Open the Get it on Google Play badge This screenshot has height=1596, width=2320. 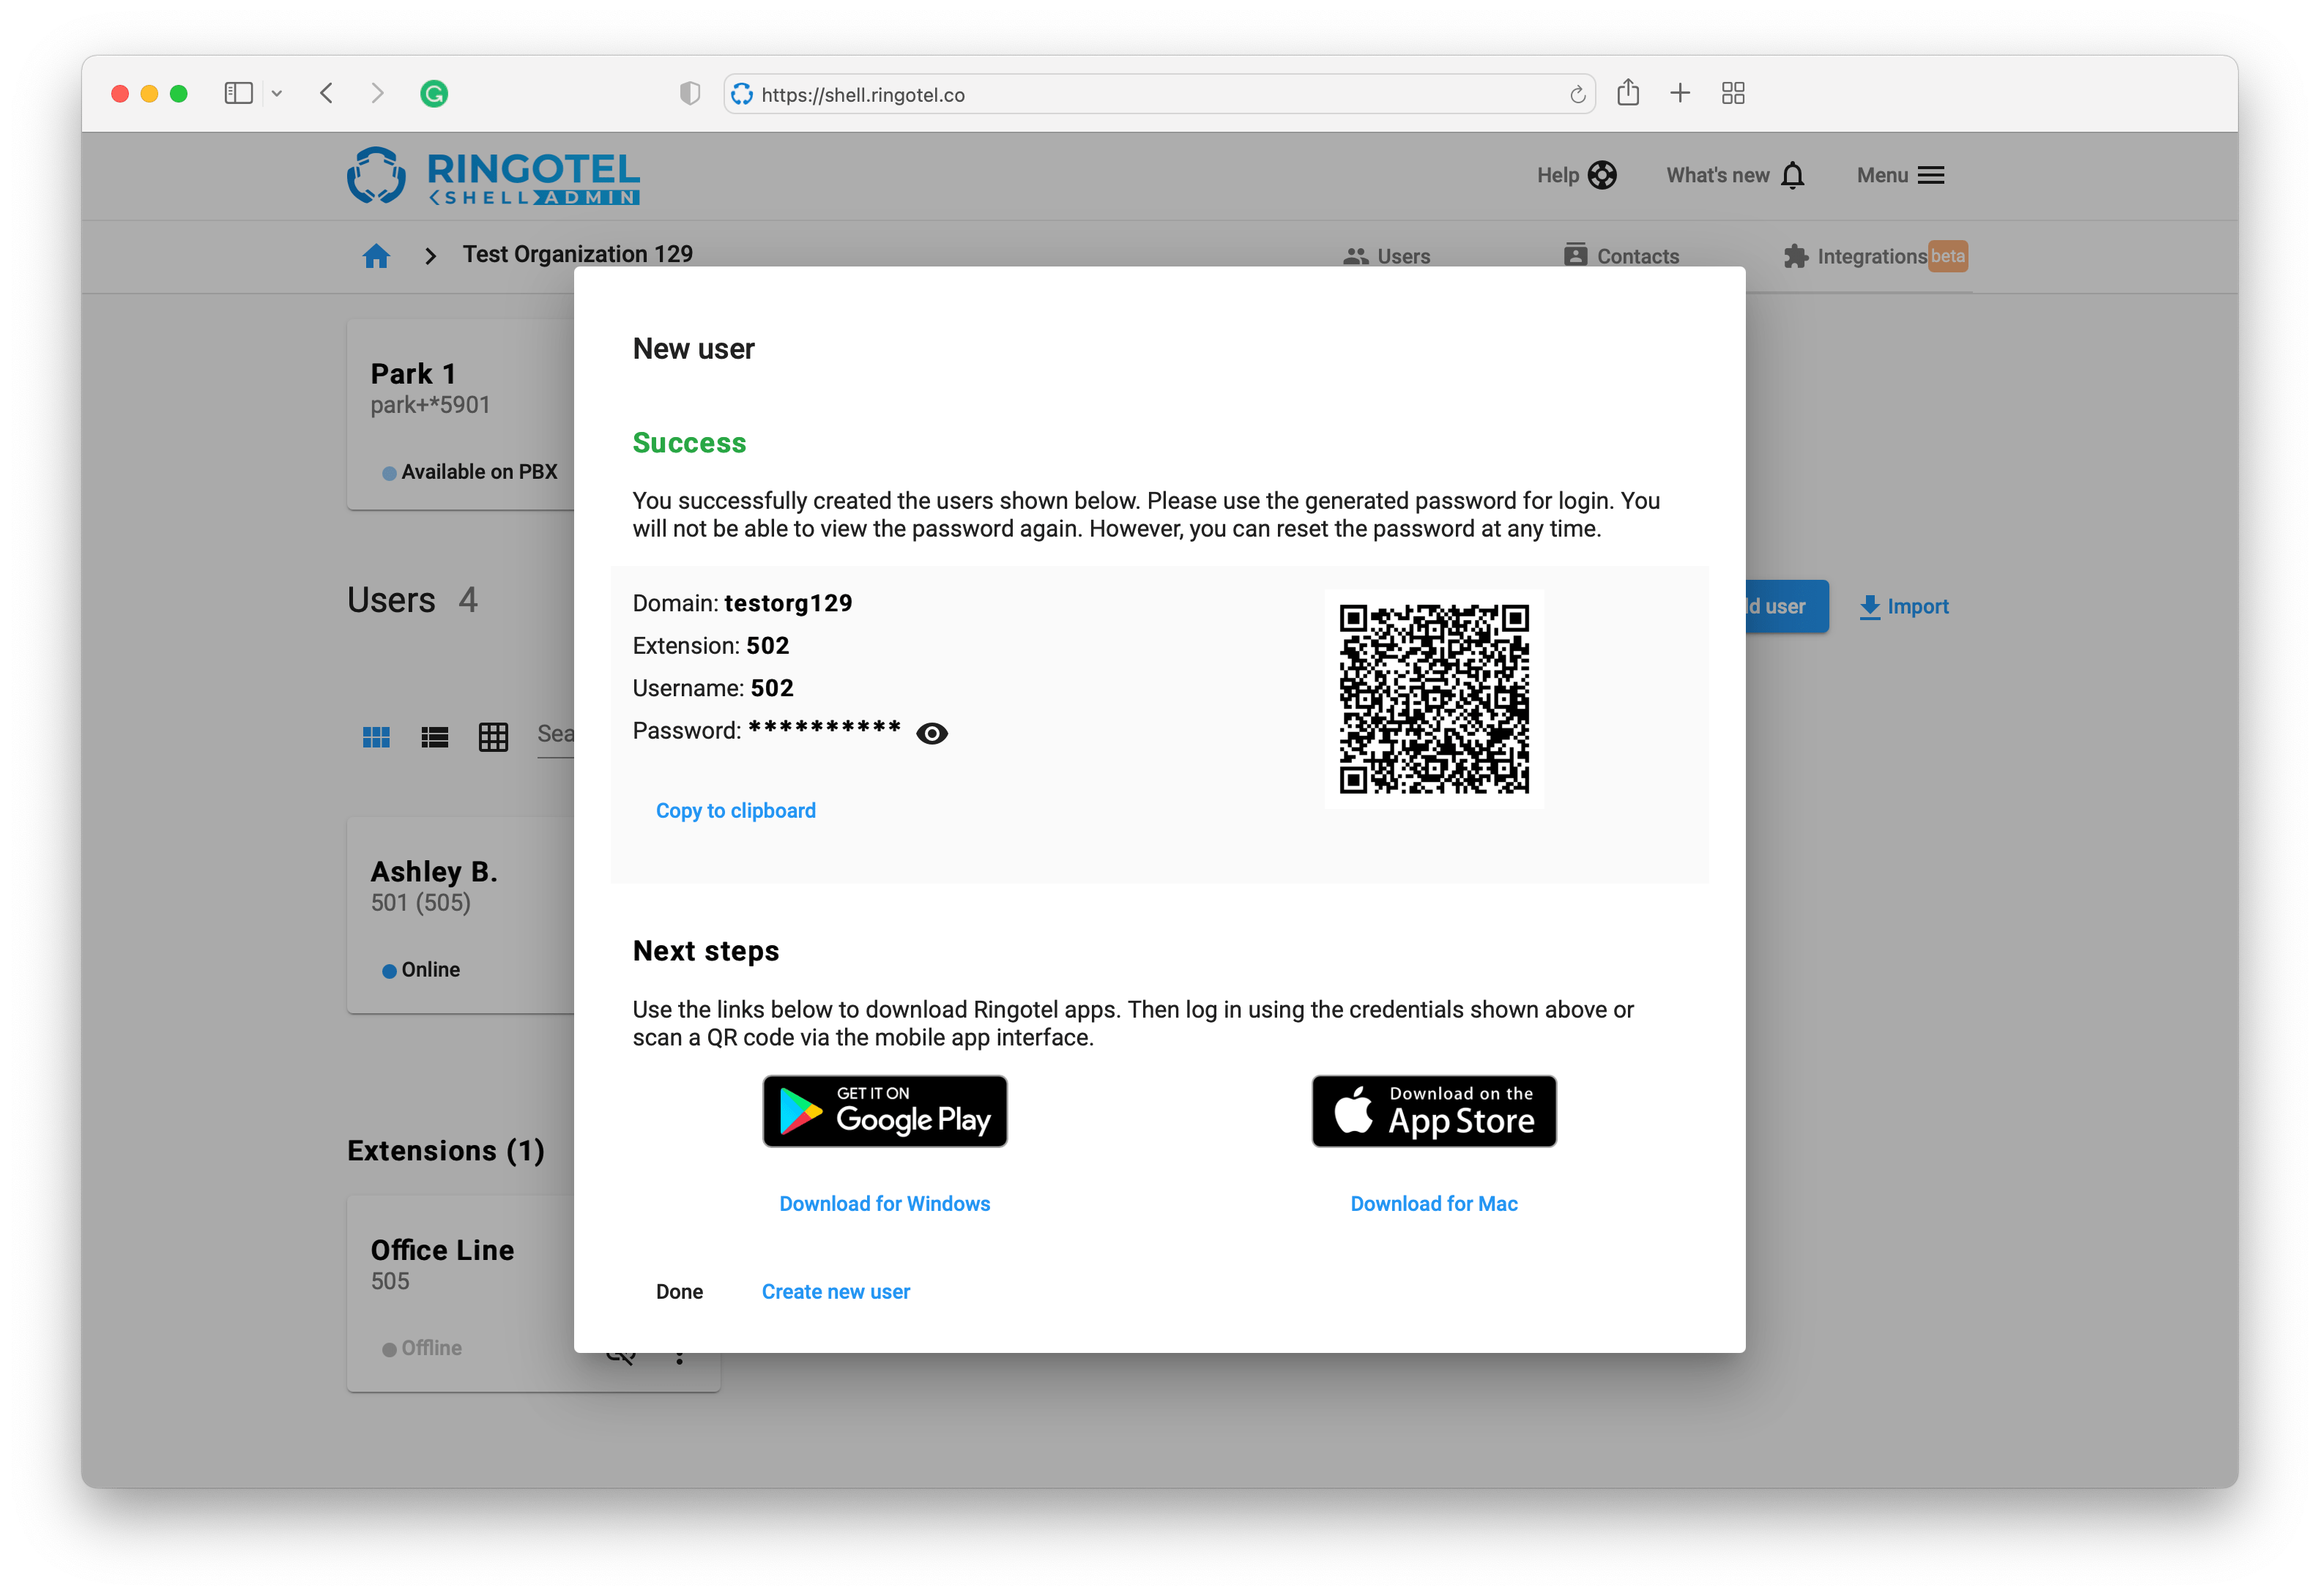tap(884, 1110)
